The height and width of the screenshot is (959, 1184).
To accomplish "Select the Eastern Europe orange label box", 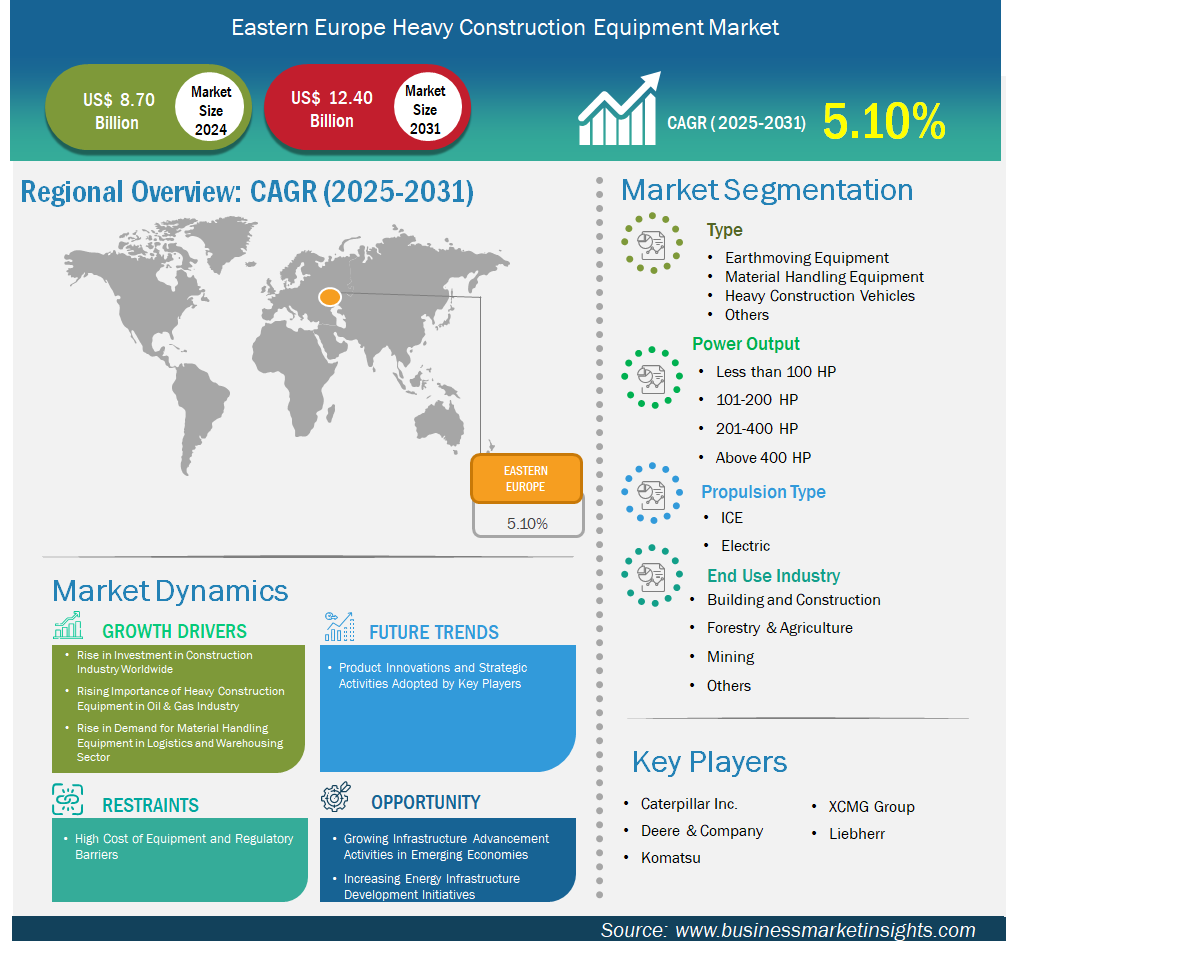I will click(526, 479).
